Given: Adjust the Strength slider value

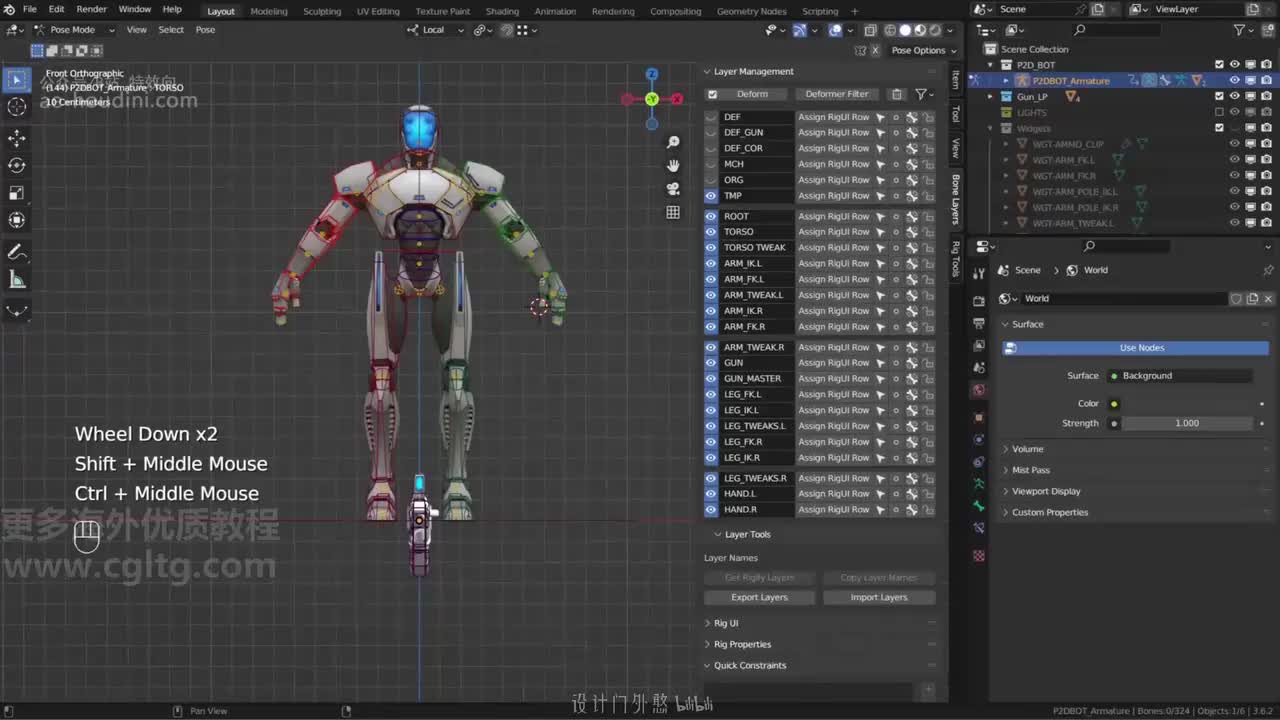Looking at the screenshot, I should tap(1186, 423).
